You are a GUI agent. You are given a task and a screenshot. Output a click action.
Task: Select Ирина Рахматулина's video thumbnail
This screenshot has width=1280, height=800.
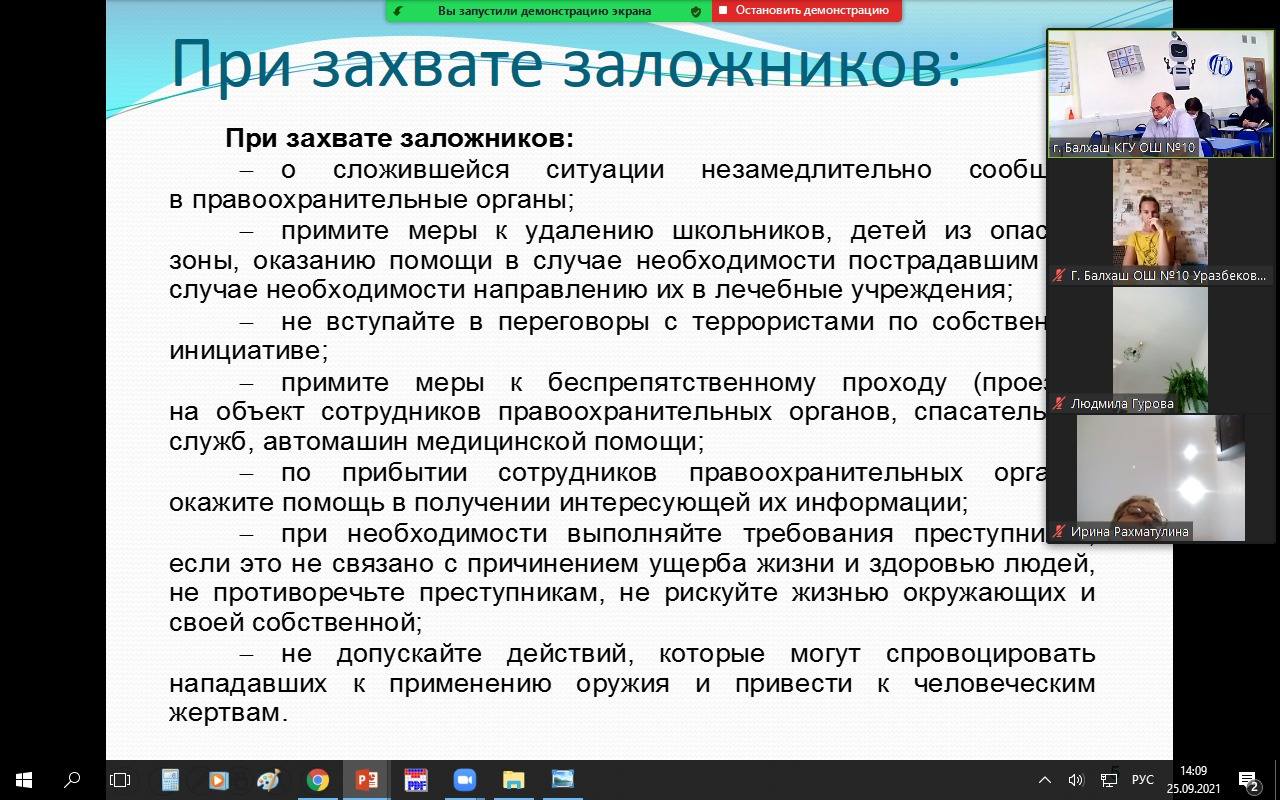[x=1160, y=478]
